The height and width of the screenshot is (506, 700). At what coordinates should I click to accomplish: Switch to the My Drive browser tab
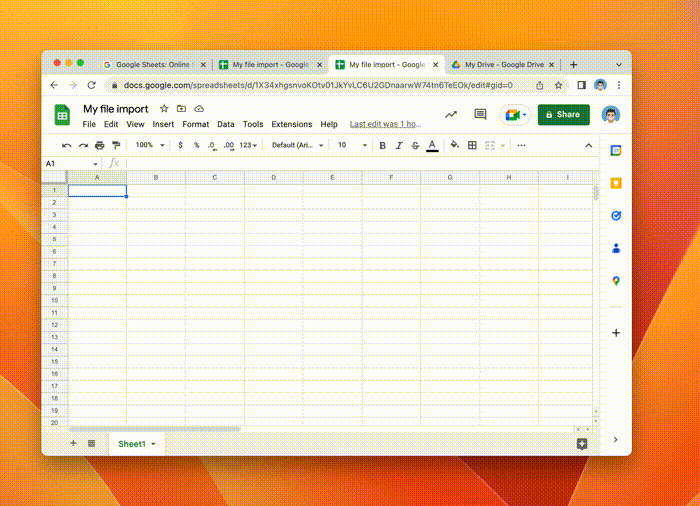coord(504,65)
